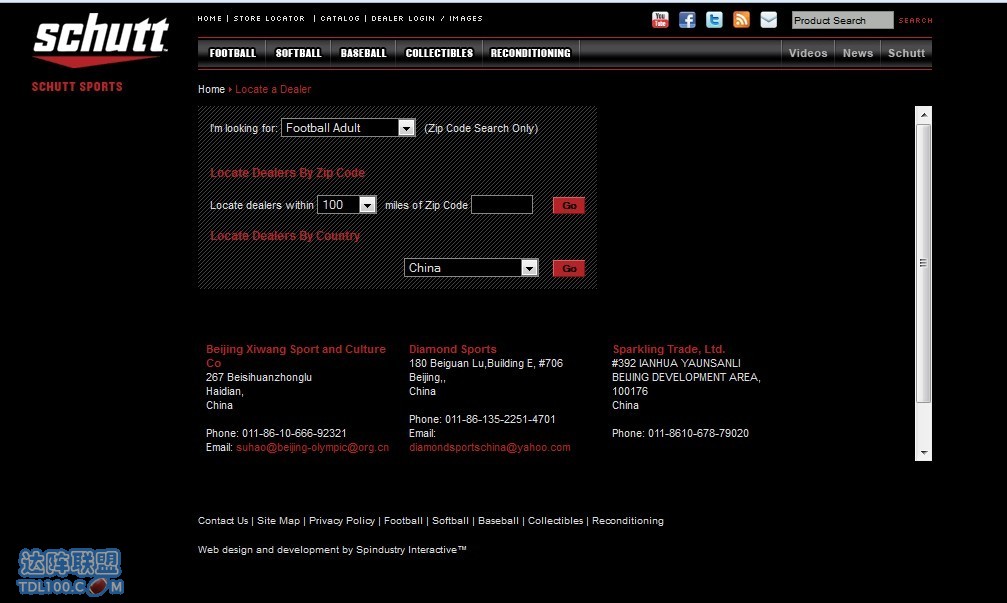Click the vertical scrollbar thumb
1007x603 pixels.
pos(924,263)
